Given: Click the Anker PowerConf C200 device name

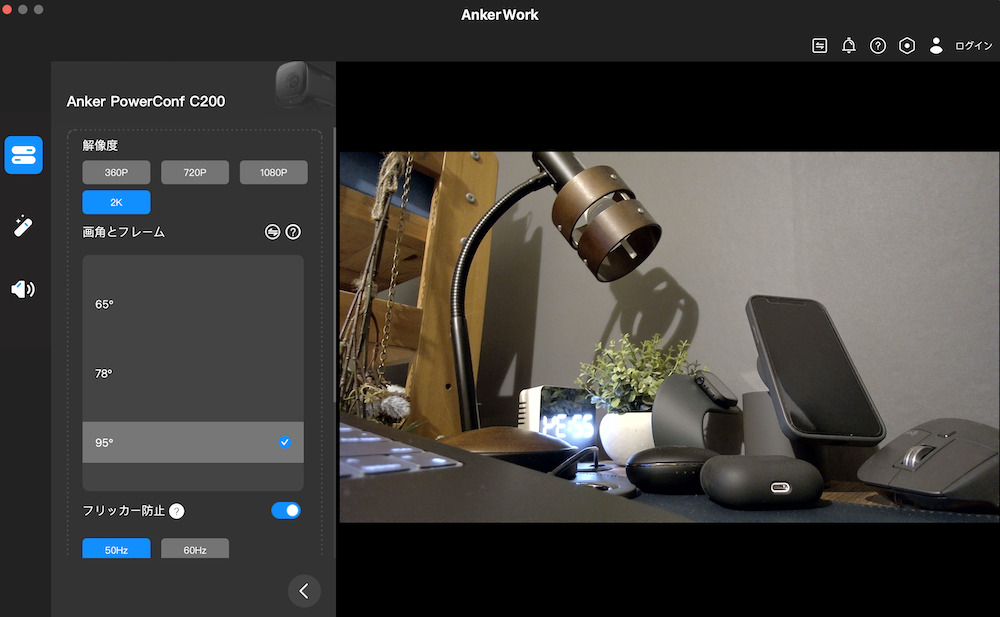Looking at the screenshot, I should pos(146,101).
